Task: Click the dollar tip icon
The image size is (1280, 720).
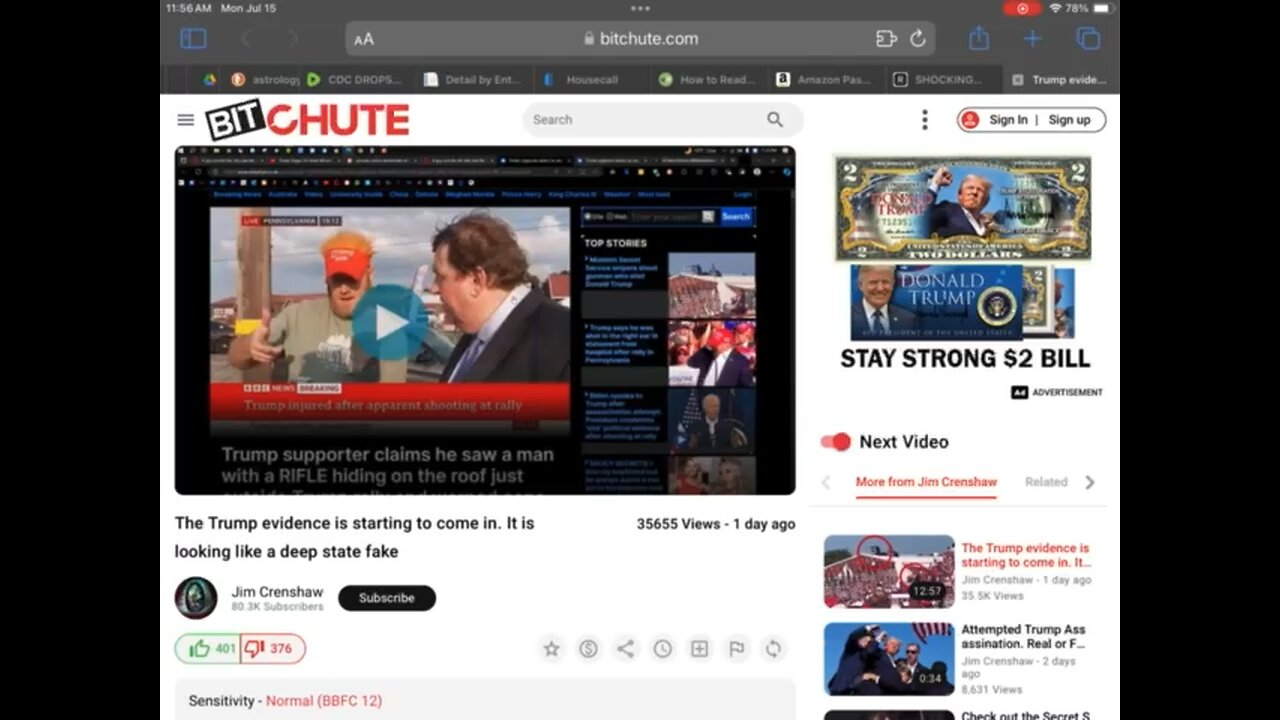Action: pyautogui.click(x=588, y=649)
